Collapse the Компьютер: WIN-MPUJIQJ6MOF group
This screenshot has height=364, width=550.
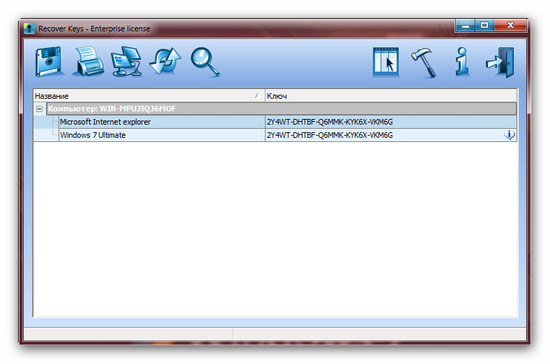(x=39, y=109)
